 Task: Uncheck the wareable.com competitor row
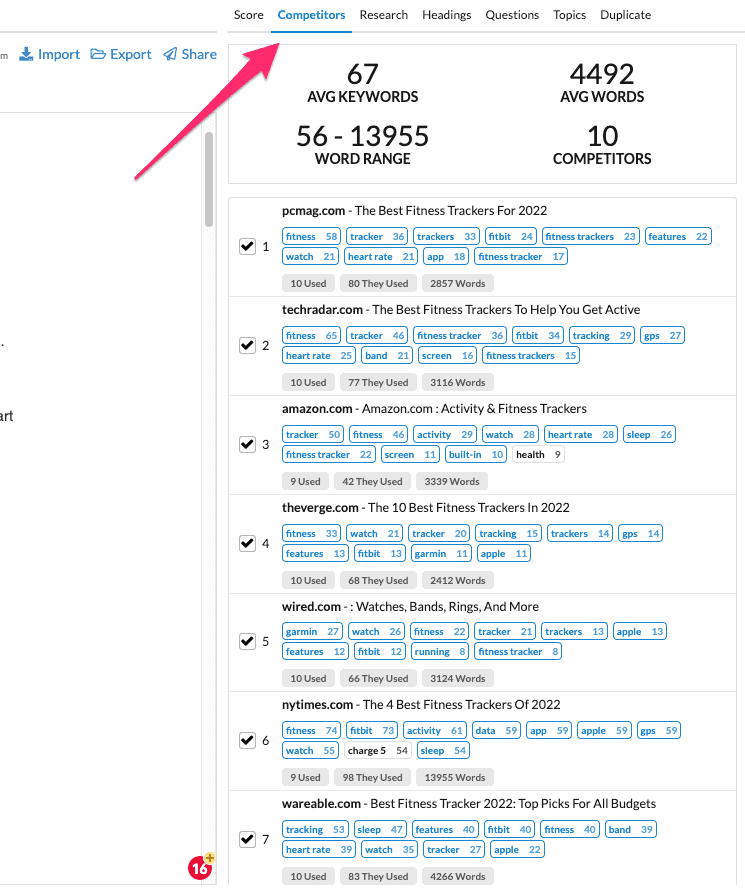coord(248,840)
